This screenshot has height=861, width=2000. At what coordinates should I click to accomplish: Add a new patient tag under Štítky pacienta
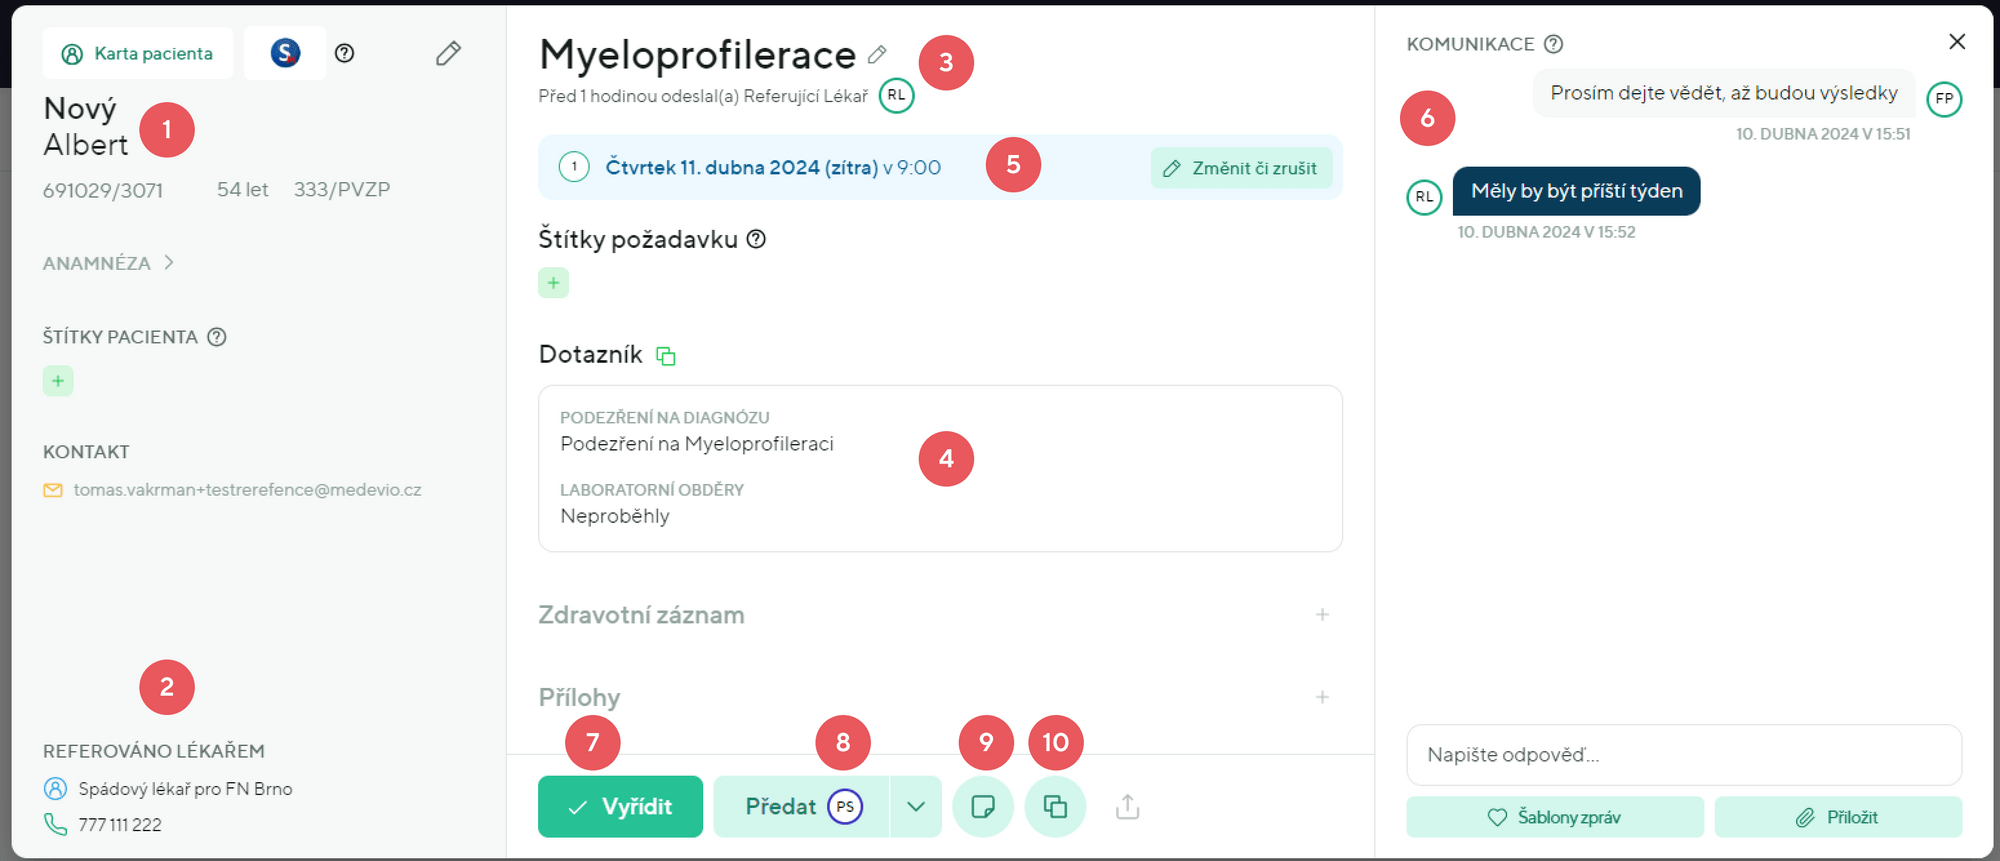click(58, 381)
